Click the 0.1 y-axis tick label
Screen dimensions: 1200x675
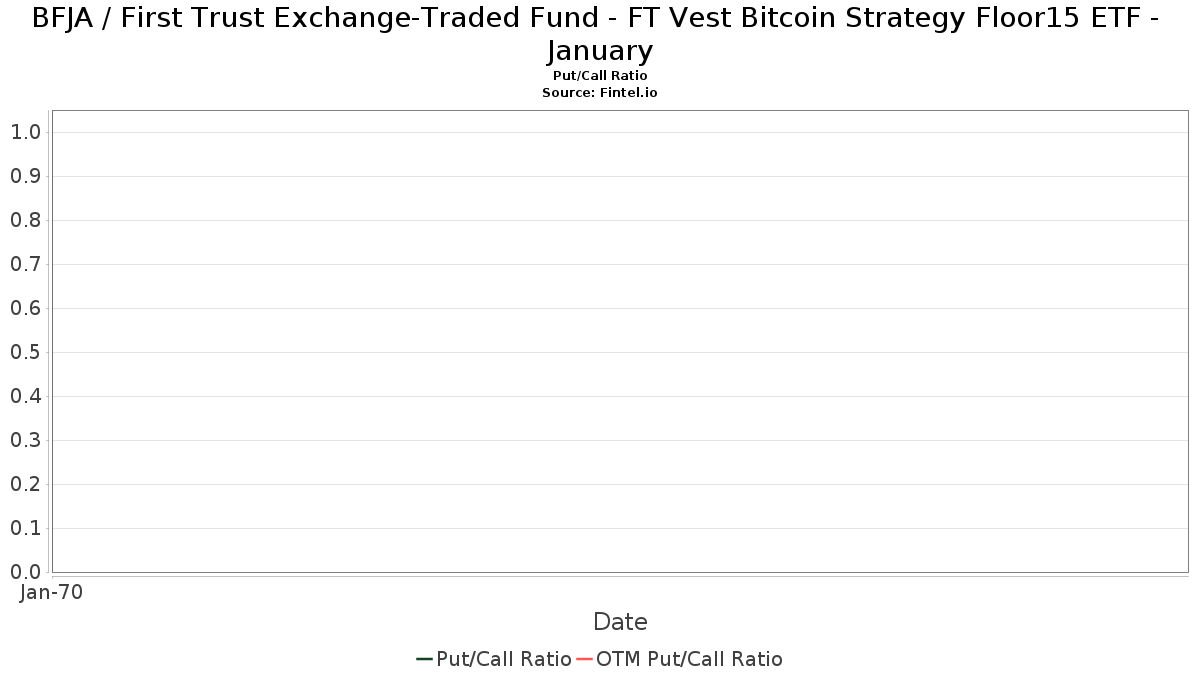pyautogui.click(x=25, y=528)
